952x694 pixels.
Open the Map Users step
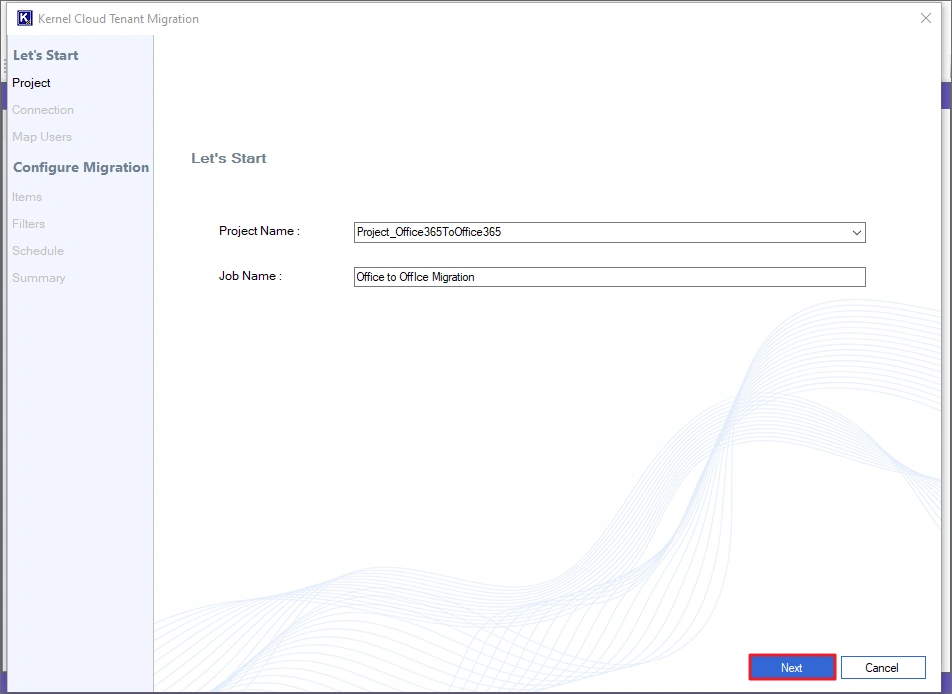click(x=42, y=137)
